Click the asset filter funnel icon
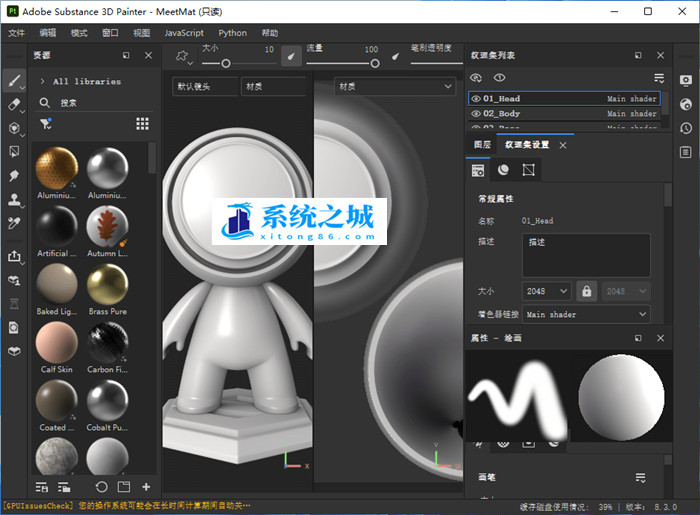700x515 pixels. click(x=45, y=123)
